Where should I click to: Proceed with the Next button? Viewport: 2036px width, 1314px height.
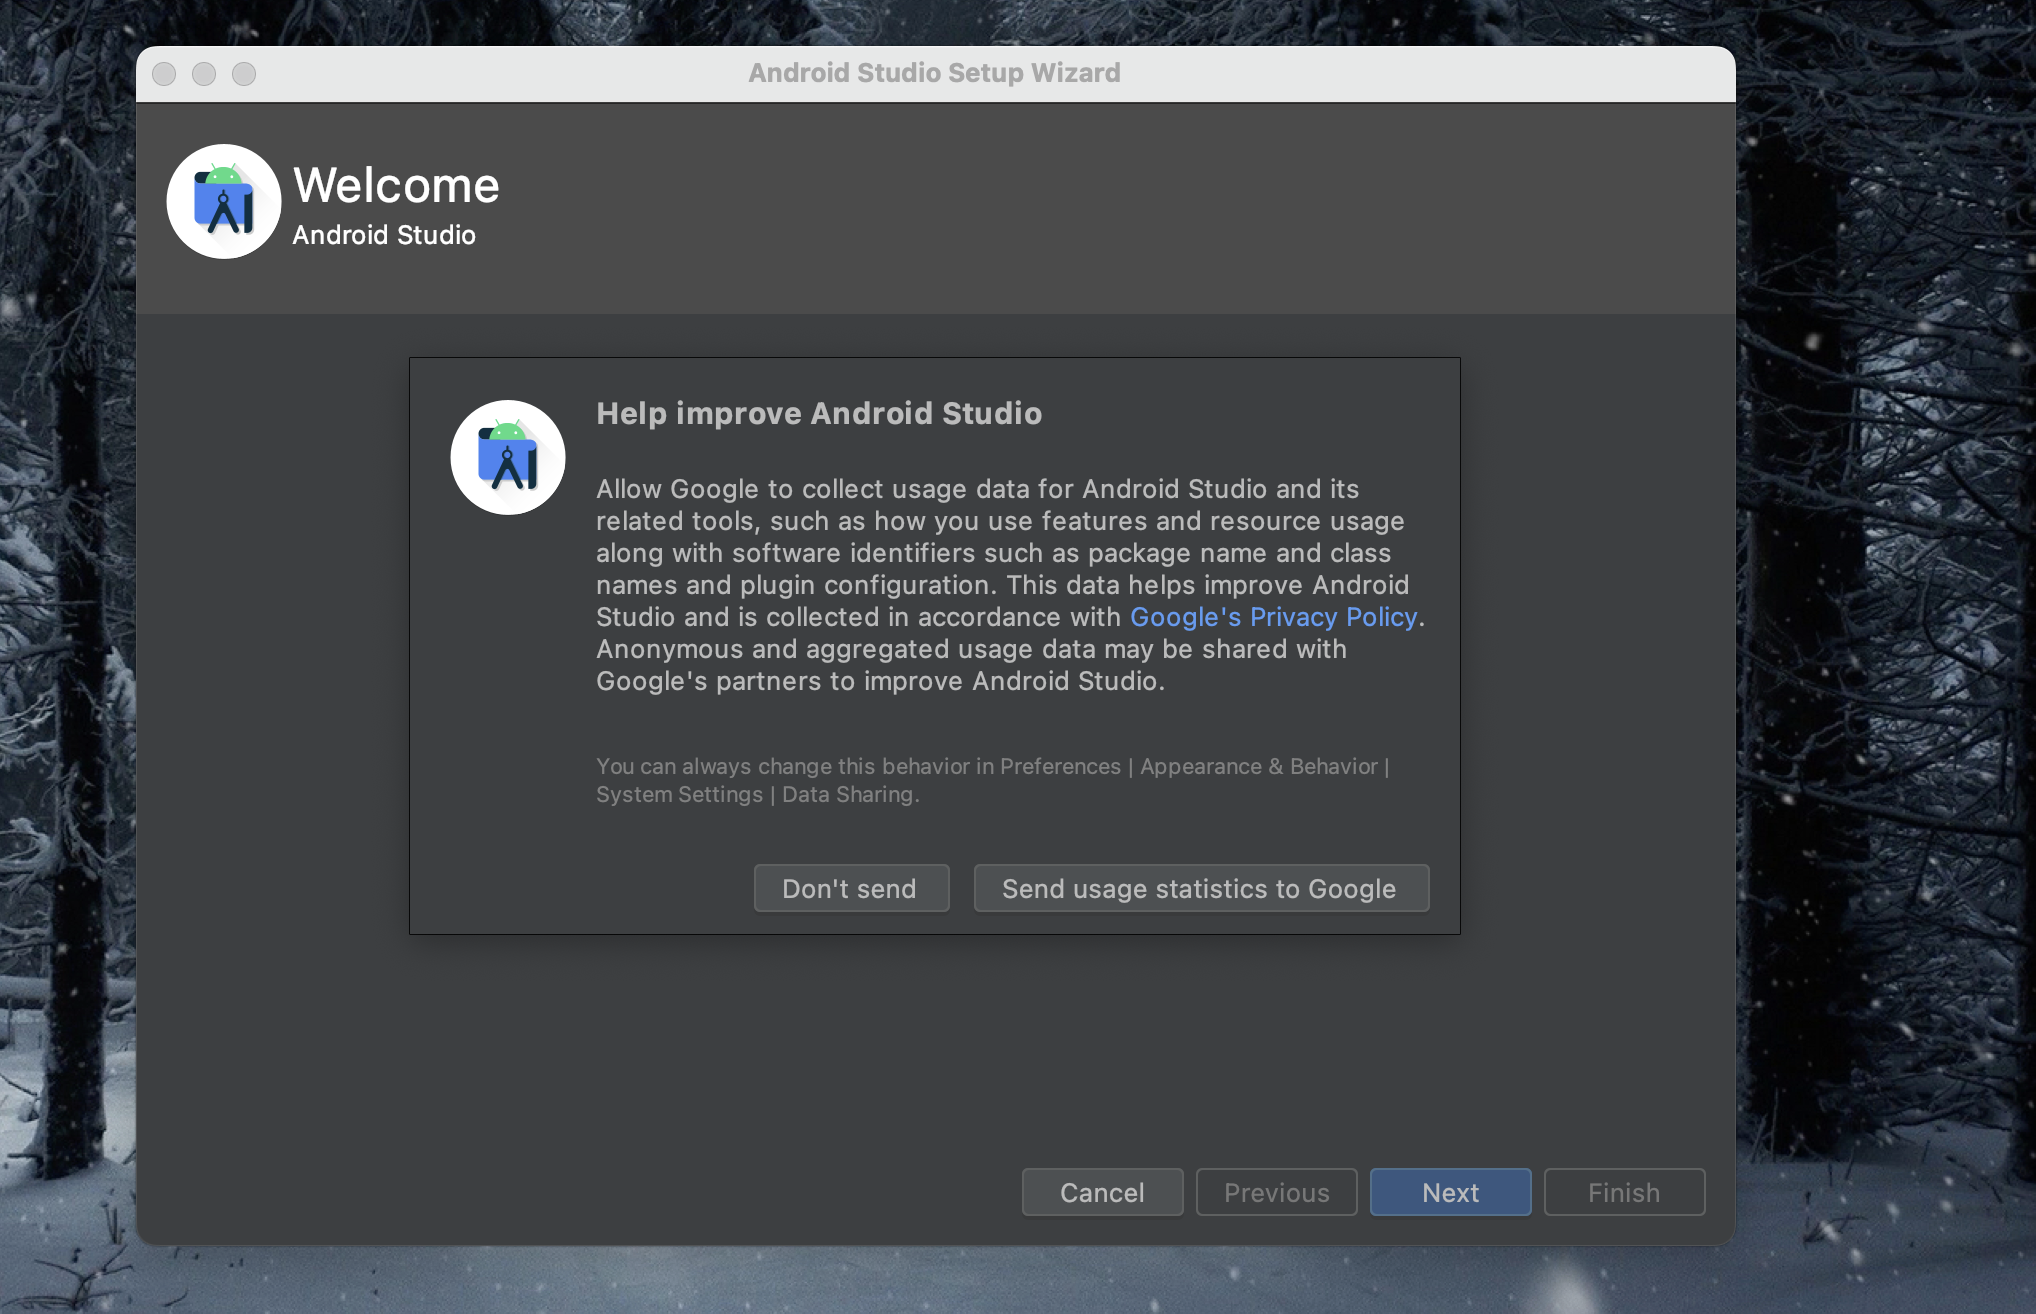point(1450,1192)
